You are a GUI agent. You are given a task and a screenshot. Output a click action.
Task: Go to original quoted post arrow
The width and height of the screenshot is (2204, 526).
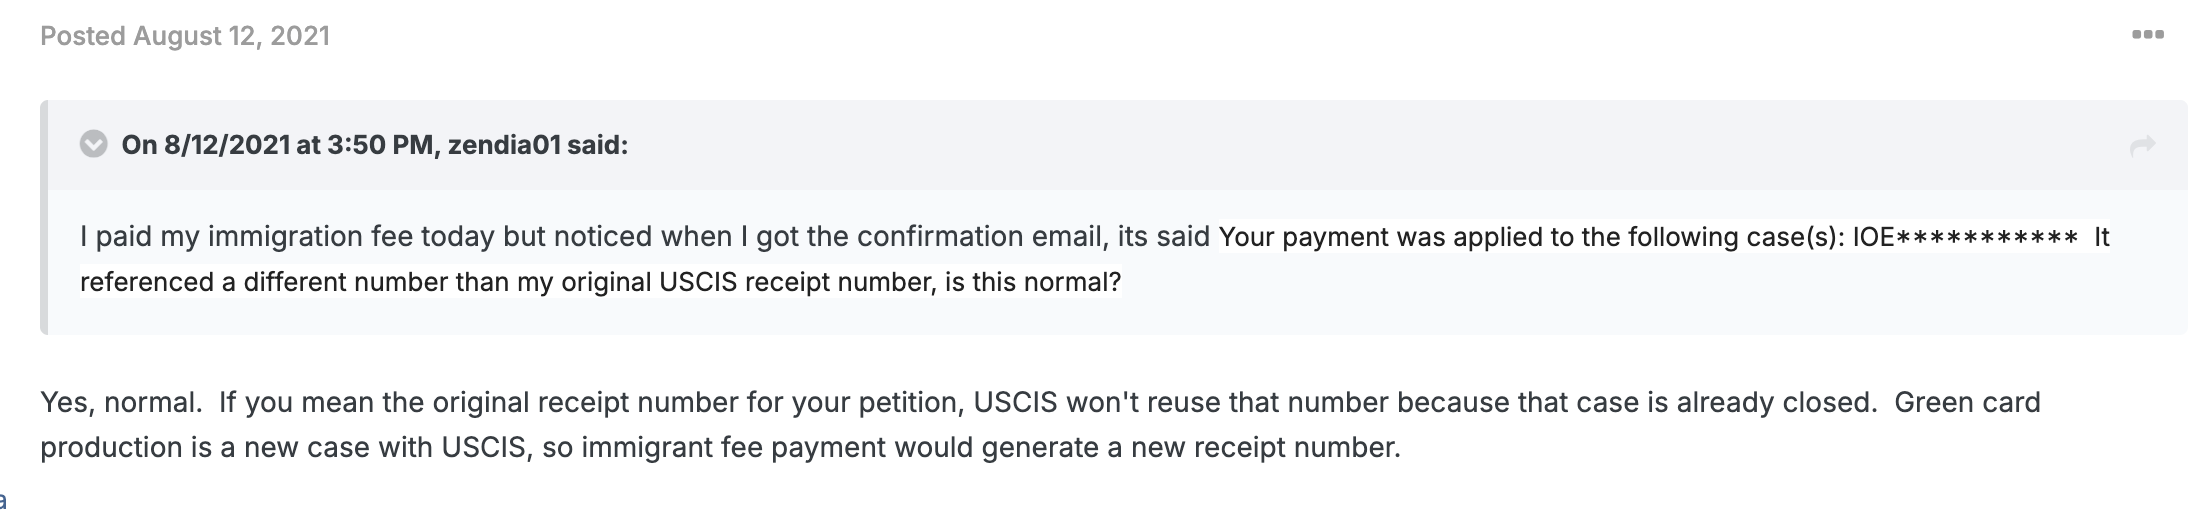(2142, 147)
